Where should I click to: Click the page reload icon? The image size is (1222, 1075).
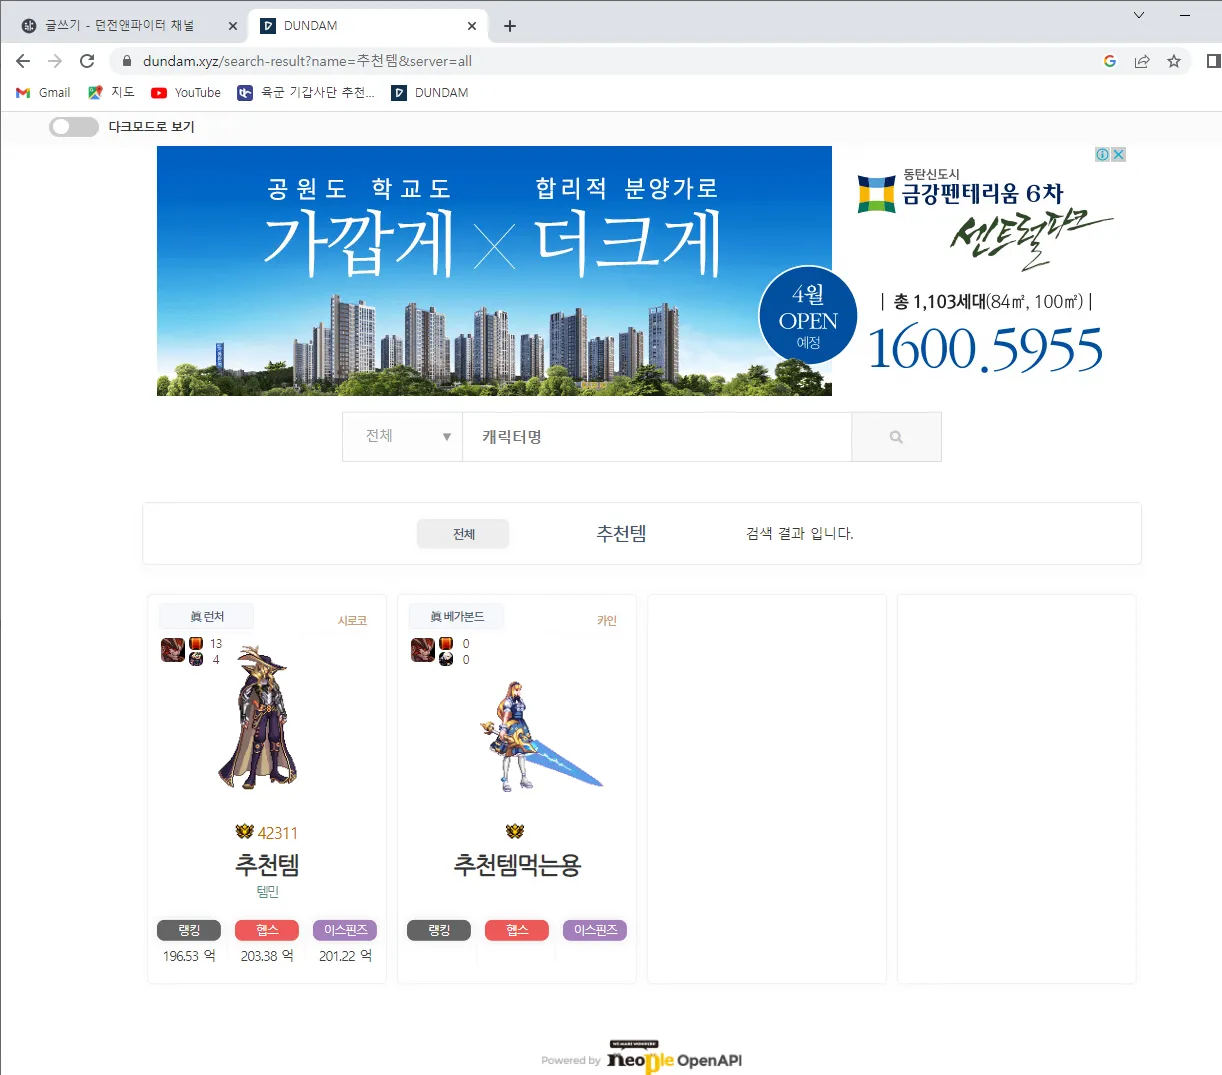(87, 61)
